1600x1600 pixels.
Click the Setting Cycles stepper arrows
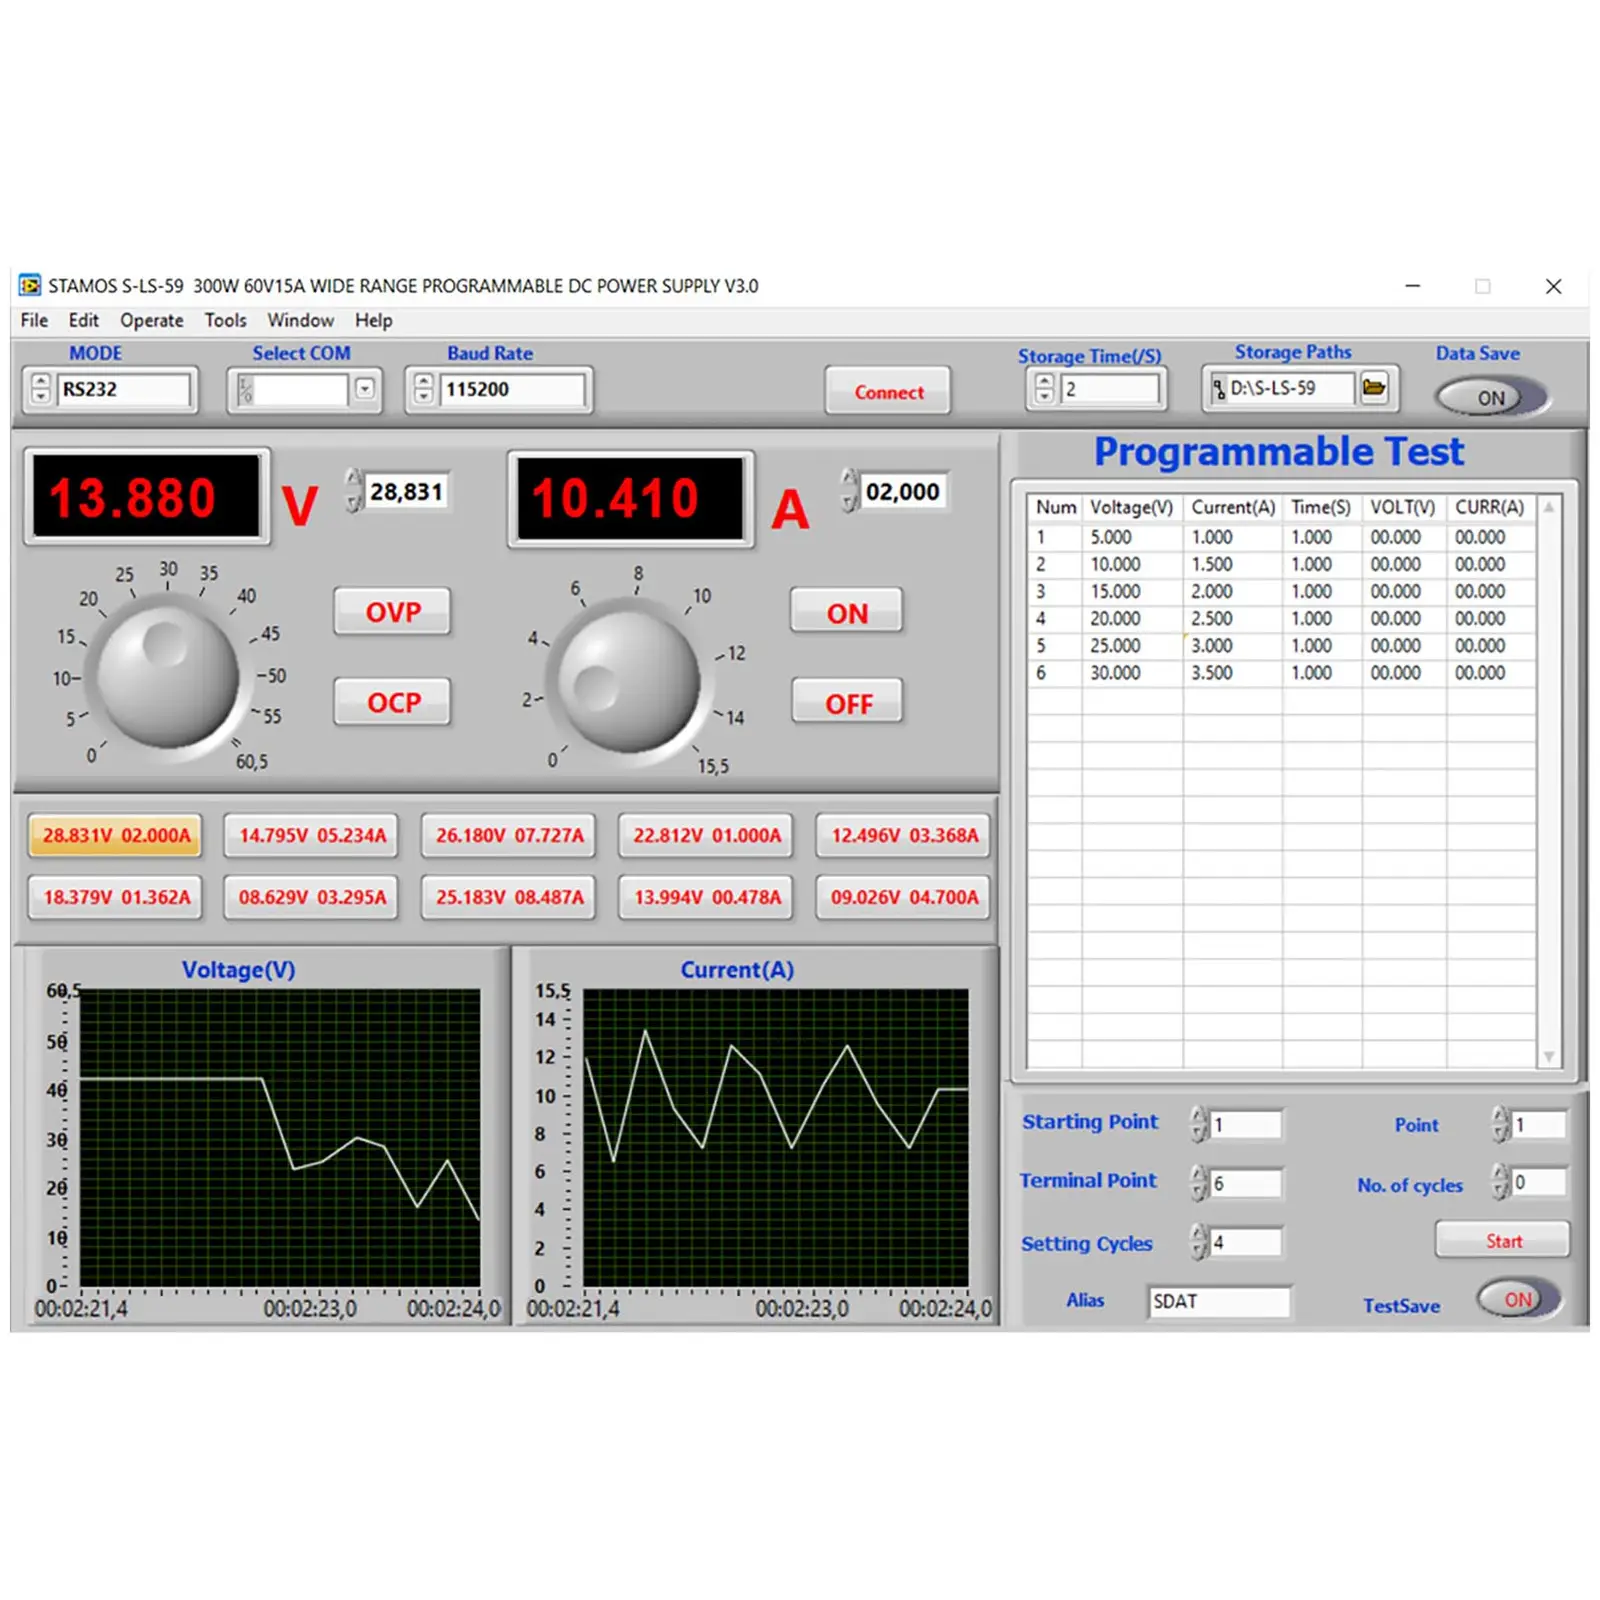[x=1199, y=1243]
